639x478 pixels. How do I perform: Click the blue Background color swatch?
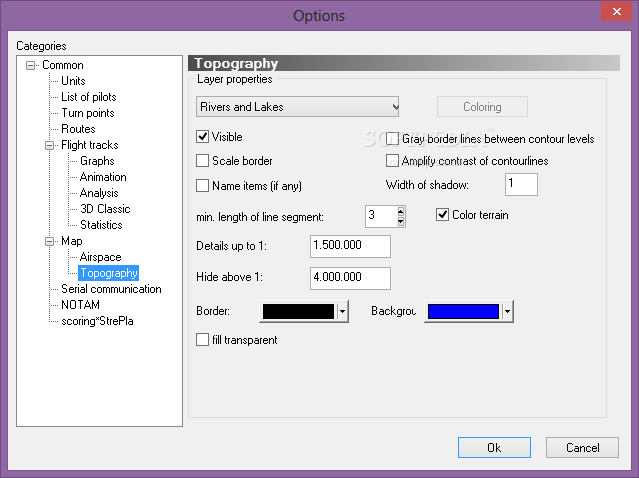[x=463, y=312]
